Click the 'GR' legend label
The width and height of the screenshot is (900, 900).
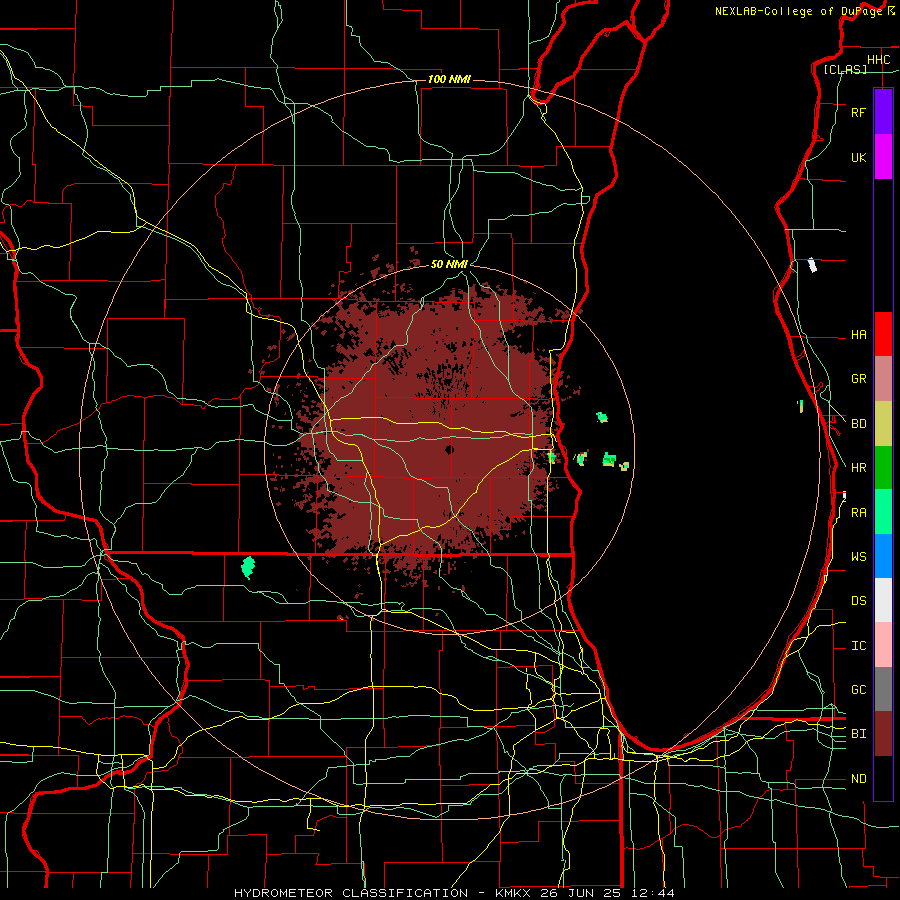(x=858, y=379)
